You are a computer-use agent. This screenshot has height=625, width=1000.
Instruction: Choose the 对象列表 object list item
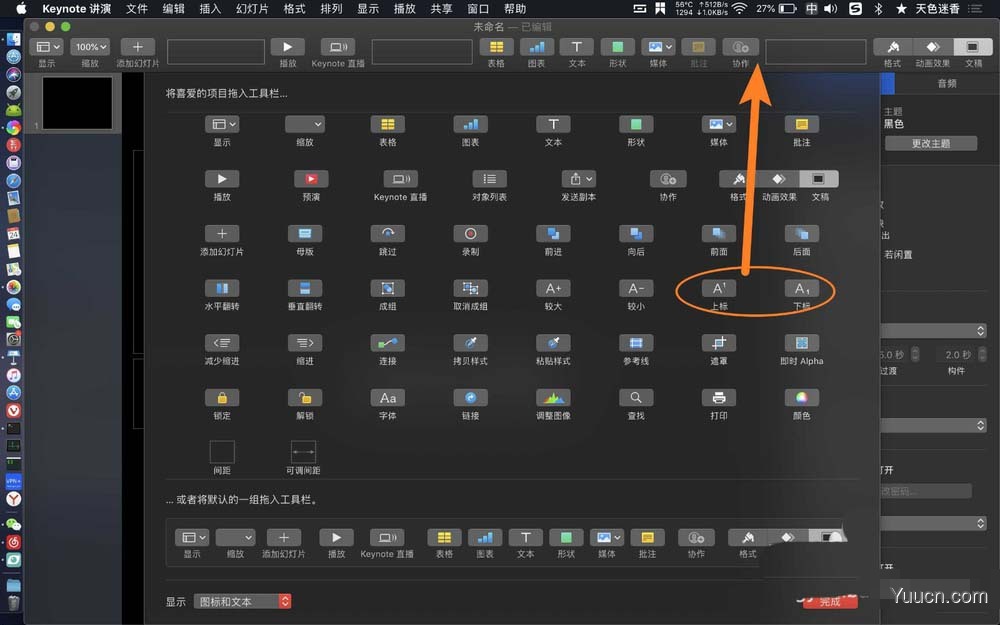pyautogui.click(x=489, y=179)
